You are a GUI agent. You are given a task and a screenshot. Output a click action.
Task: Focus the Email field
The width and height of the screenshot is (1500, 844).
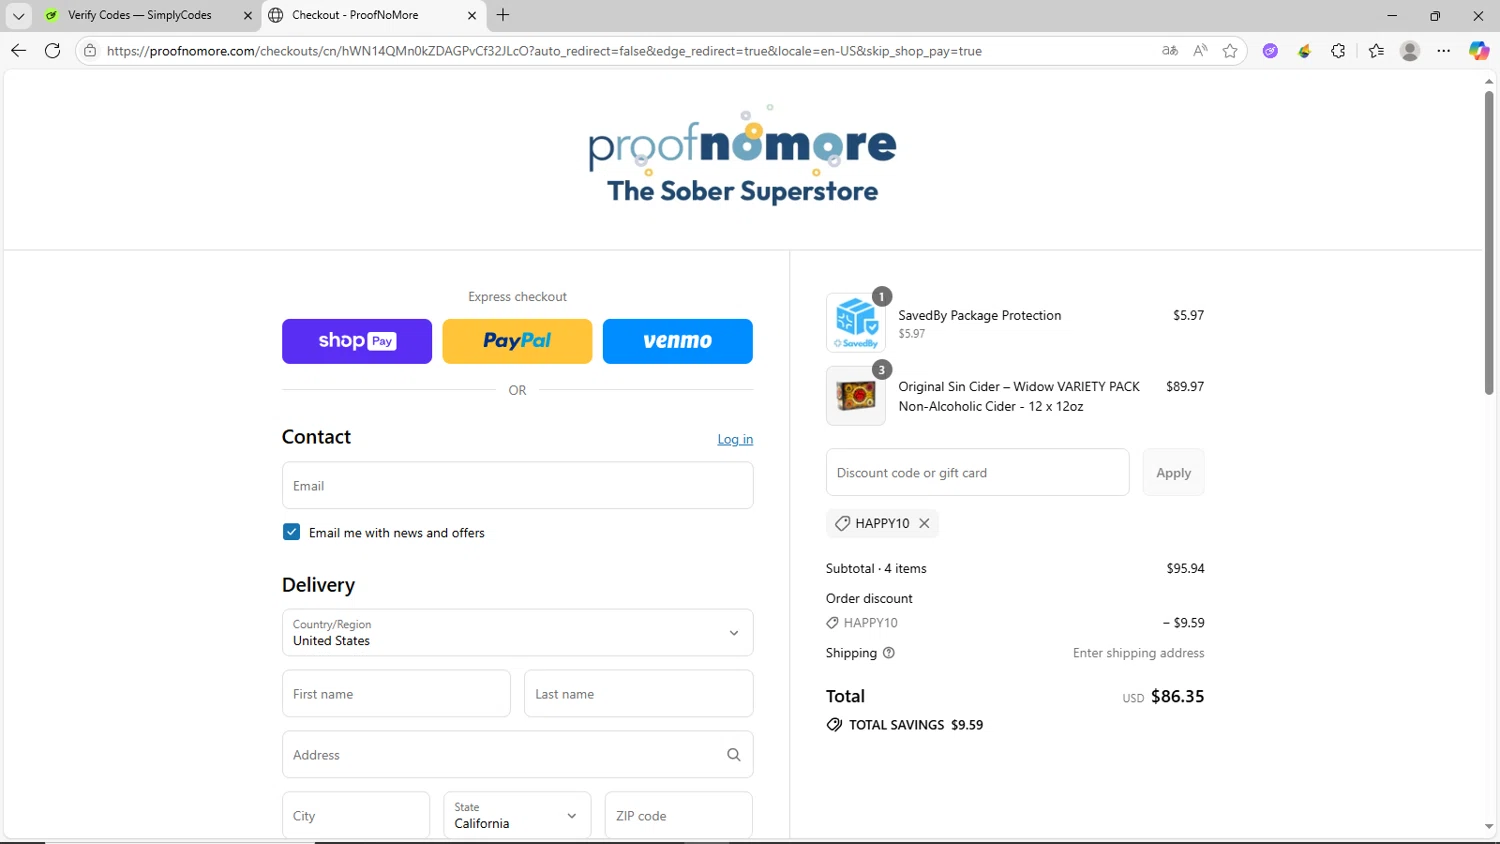point(517,486)
